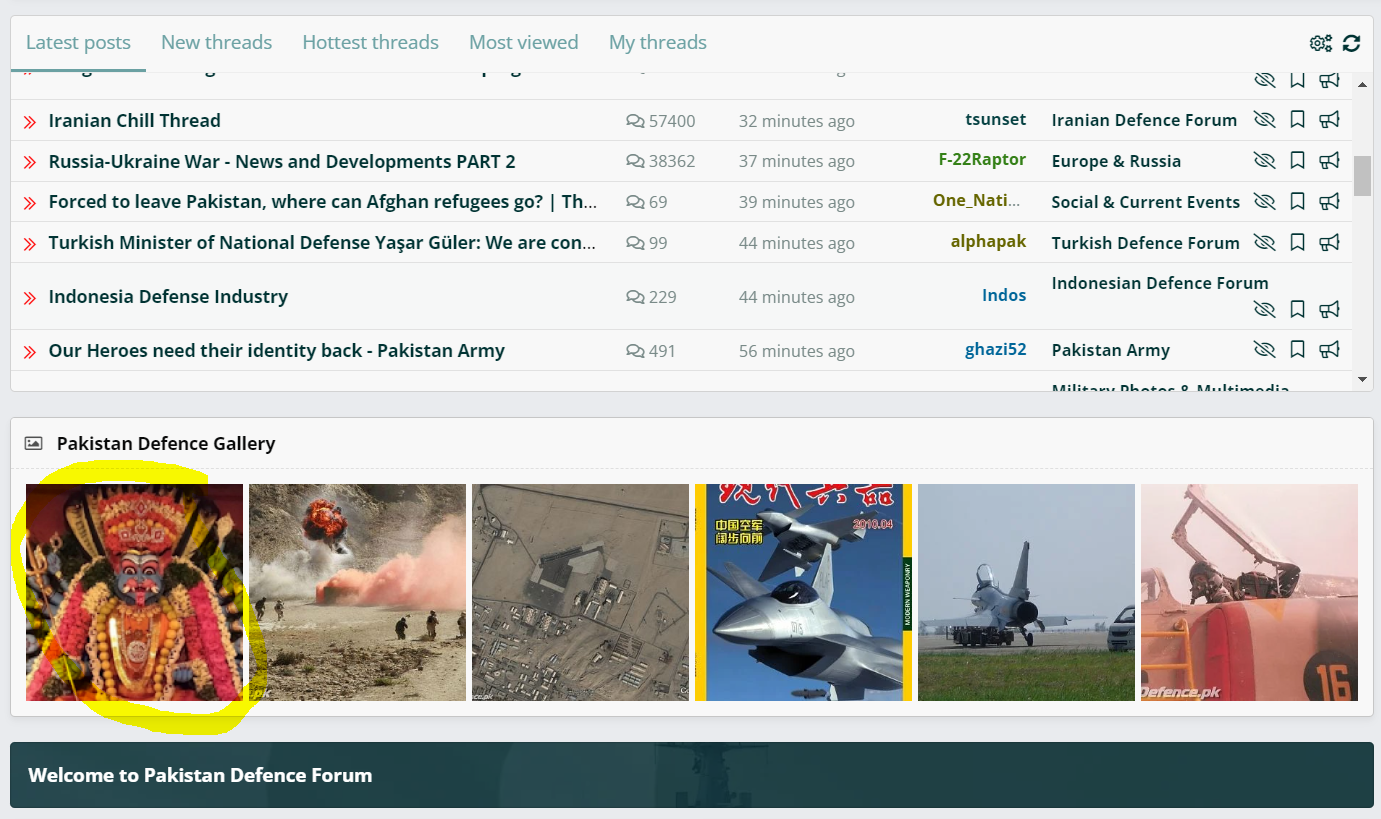The image size is (1381, 819).
Task: Click the Pakistan Defence Gallery image icon
Action: click(34, 443)
